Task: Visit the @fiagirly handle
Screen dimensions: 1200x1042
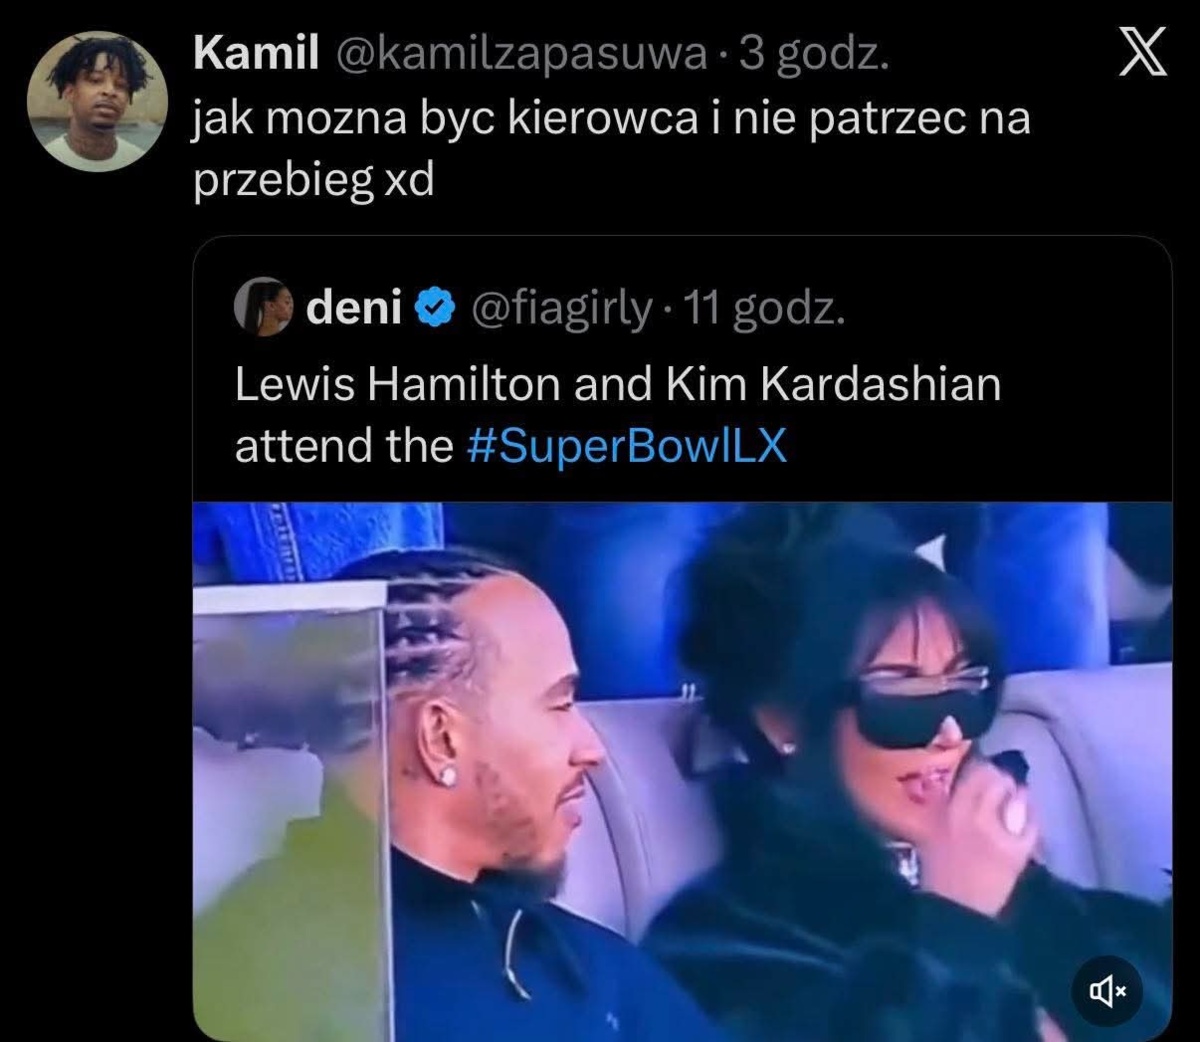Action: point(560,310)
